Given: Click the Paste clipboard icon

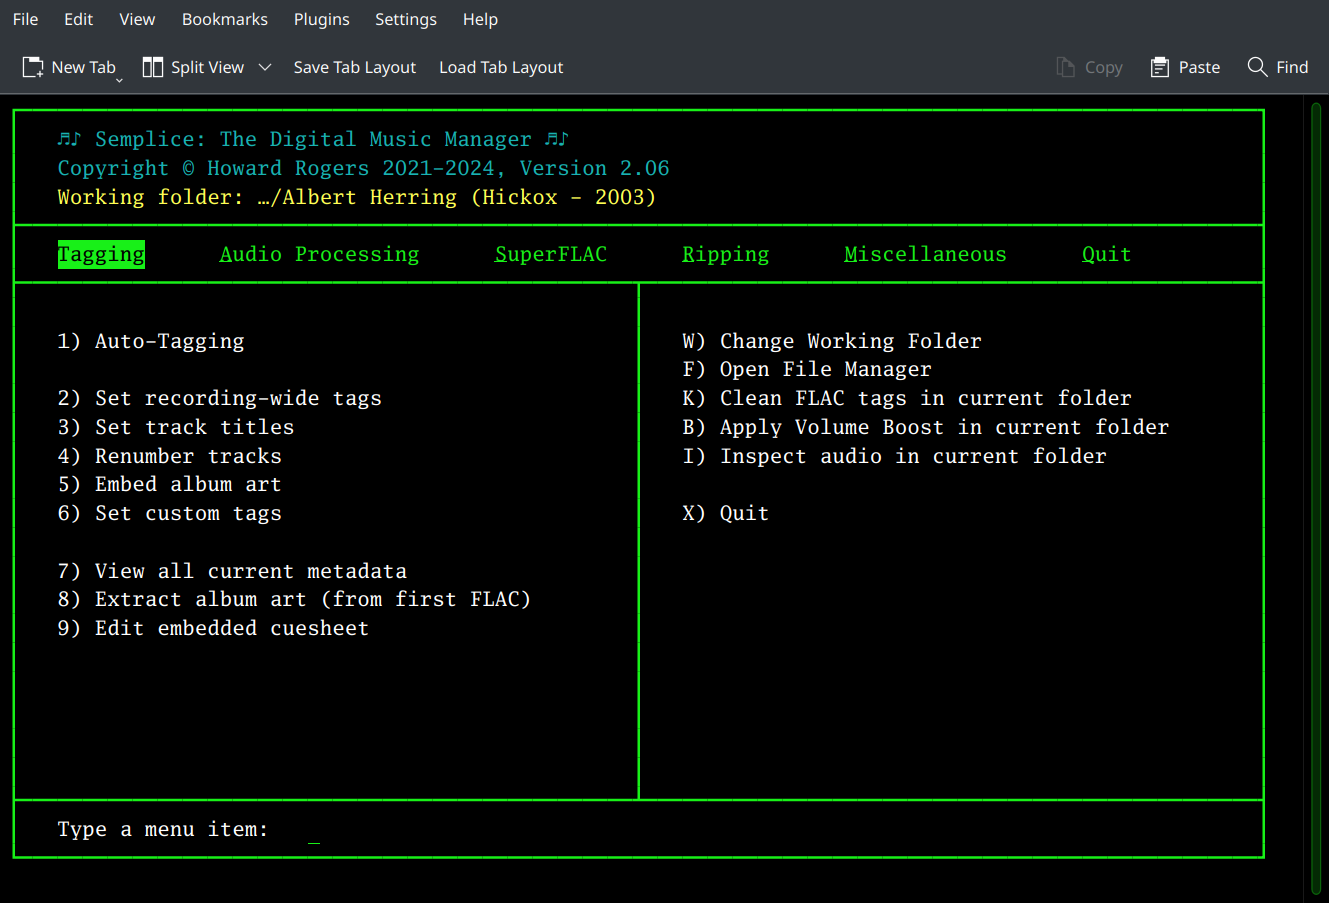Looking at the screenshot, I should 1160,67.
